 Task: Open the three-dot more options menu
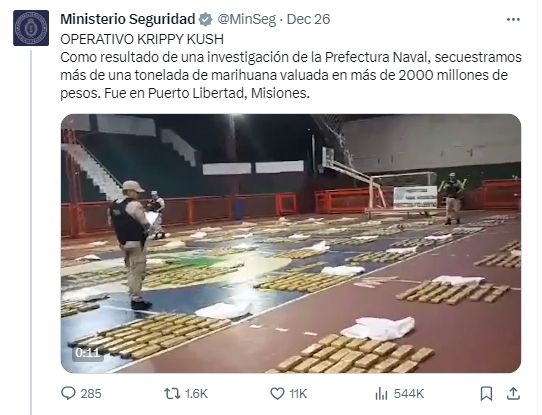pyautogui.click(x=513, y=19)
